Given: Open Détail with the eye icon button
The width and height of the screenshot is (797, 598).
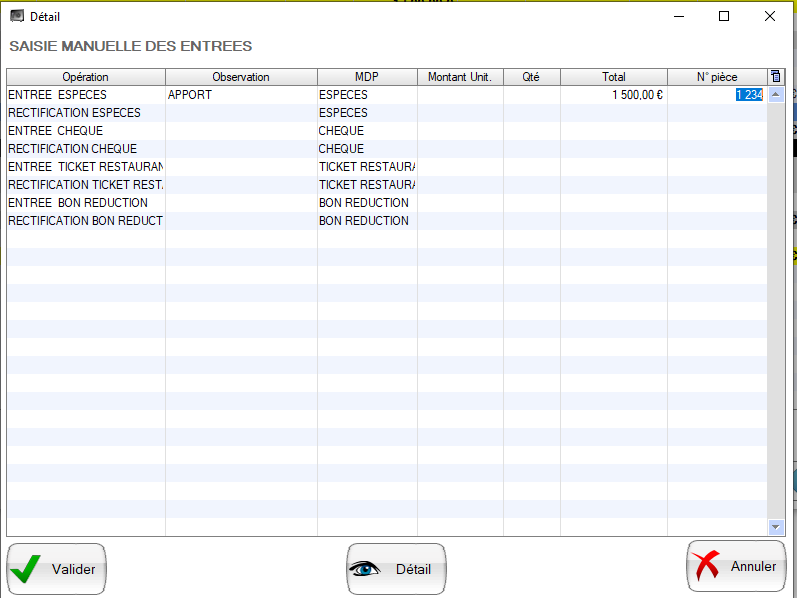Looking at the screenshot, I should 396,569.
